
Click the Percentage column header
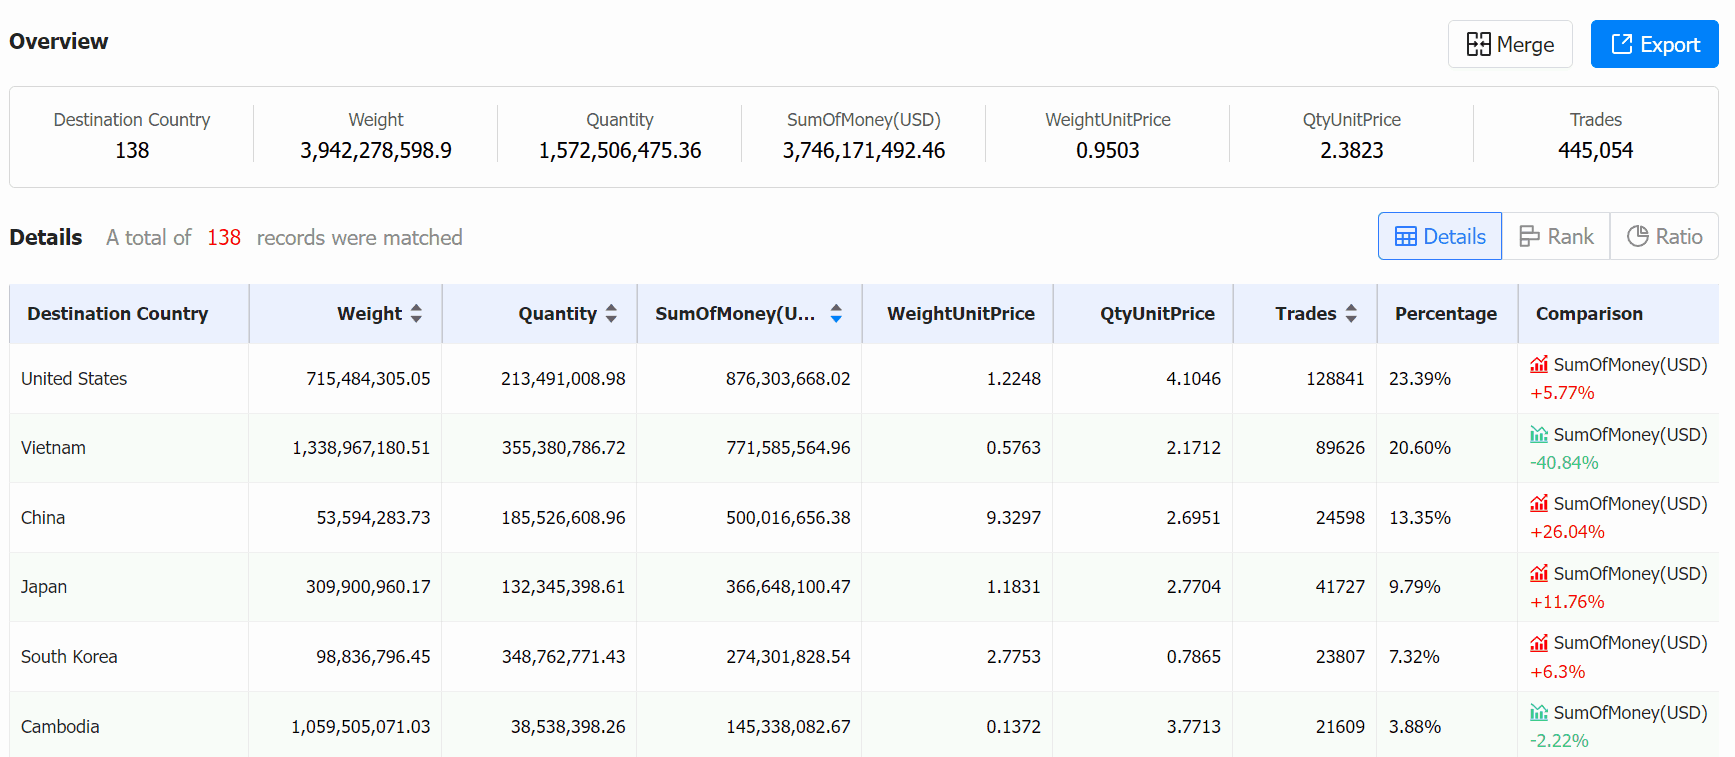pos(1446,313)
